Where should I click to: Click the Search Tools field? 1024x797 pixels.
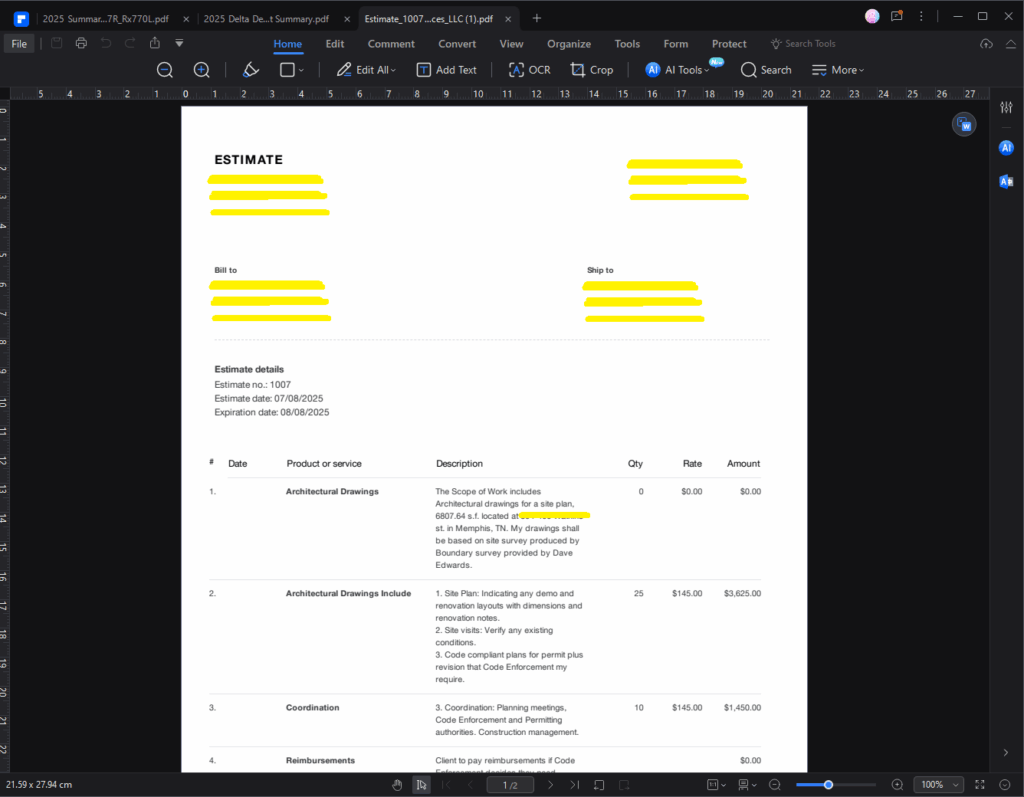[803, 44]
